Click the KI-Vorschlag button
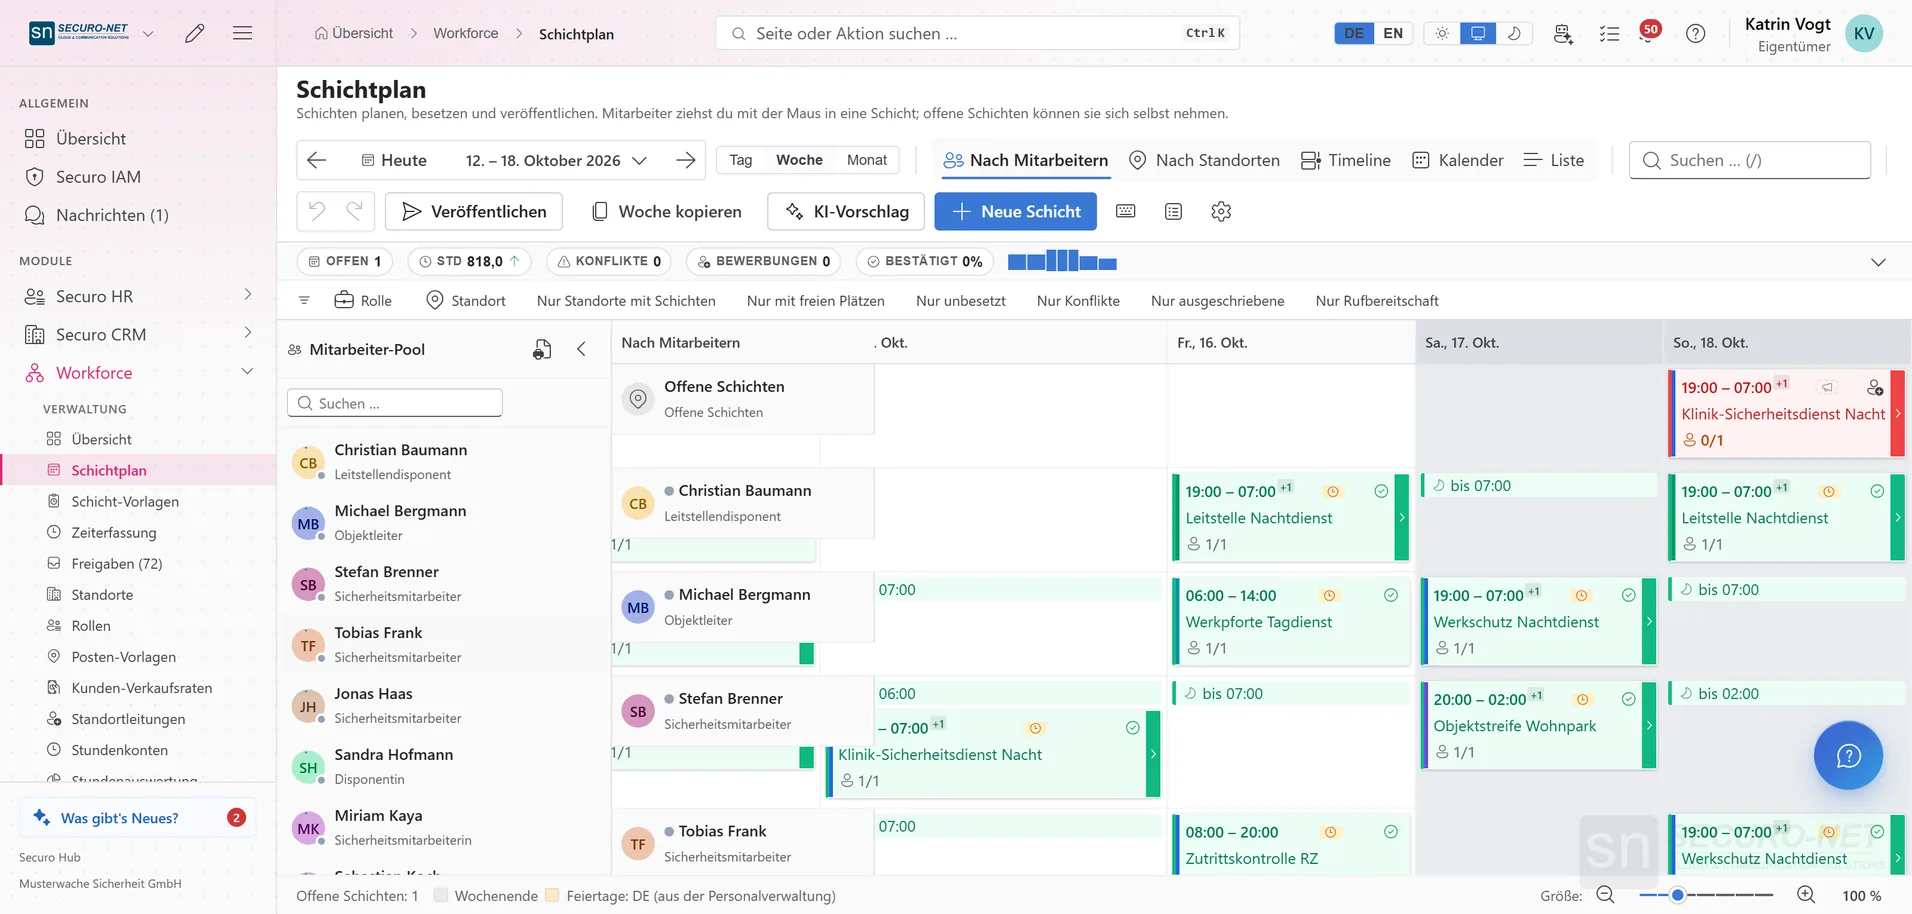Screen dimensions: 1912x914 coord(846,211)
